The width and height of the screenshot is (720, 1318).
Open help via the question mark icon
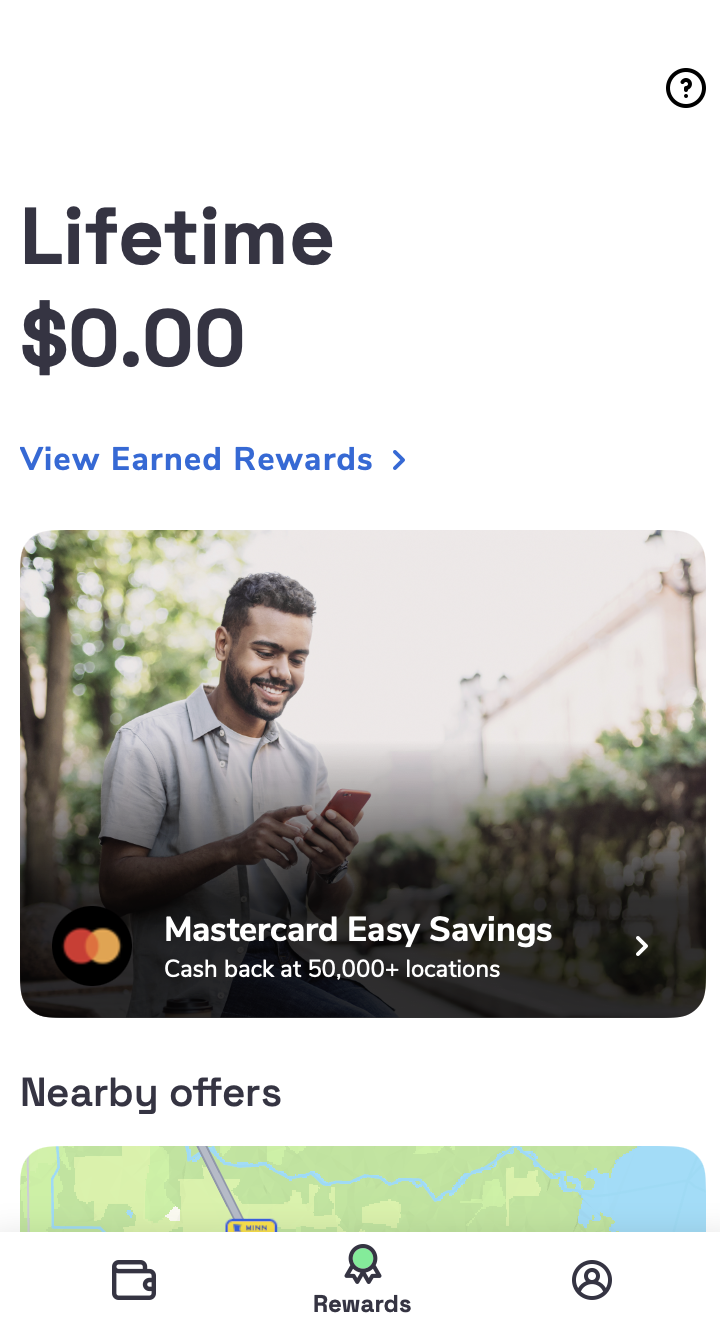click(x=686, y=88)
